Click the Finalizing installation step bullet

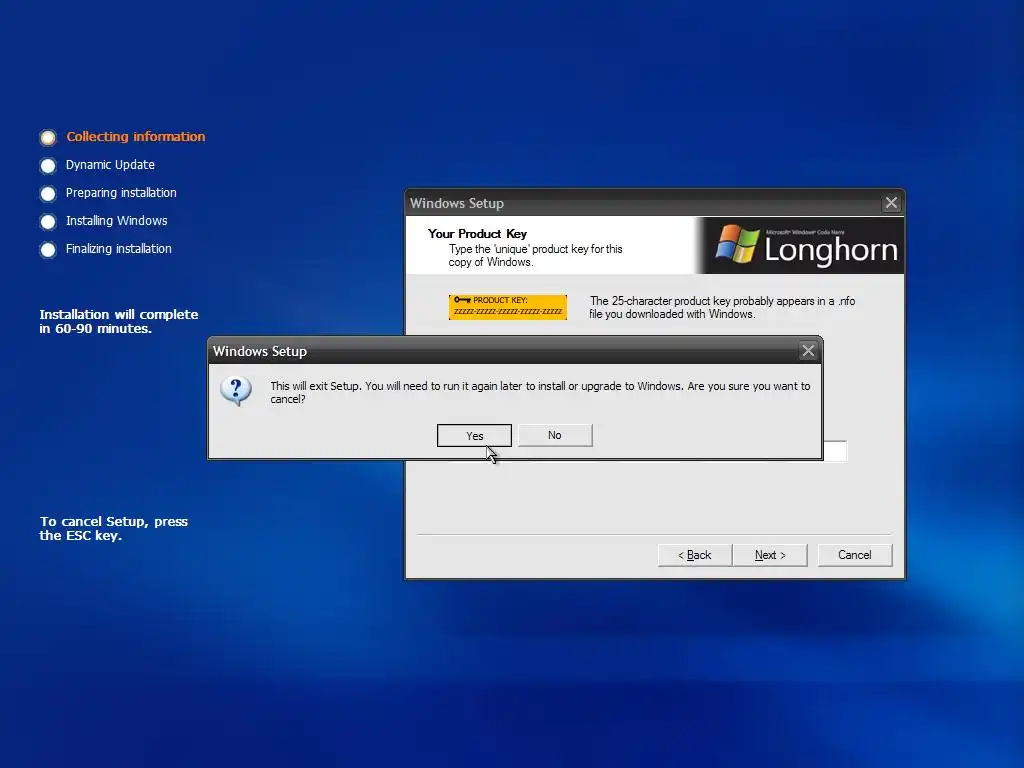point(48,250)
